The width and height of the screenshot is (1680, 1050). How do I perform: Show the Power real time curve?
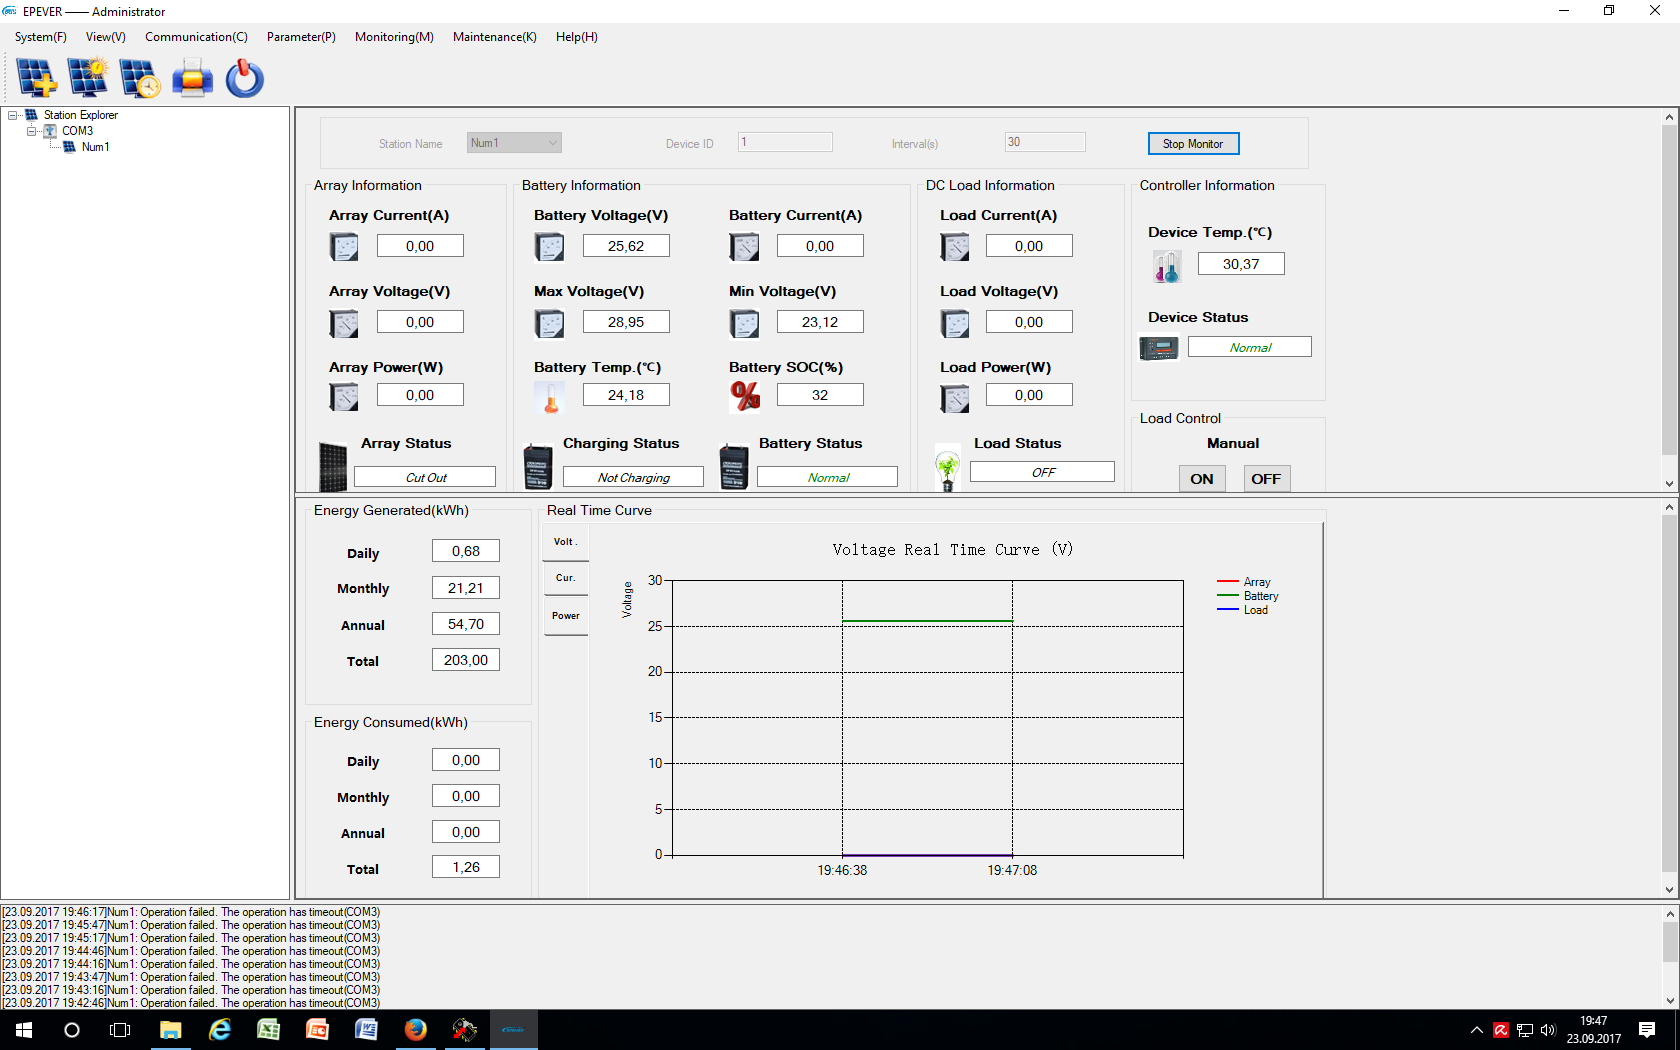coord(565,616)
